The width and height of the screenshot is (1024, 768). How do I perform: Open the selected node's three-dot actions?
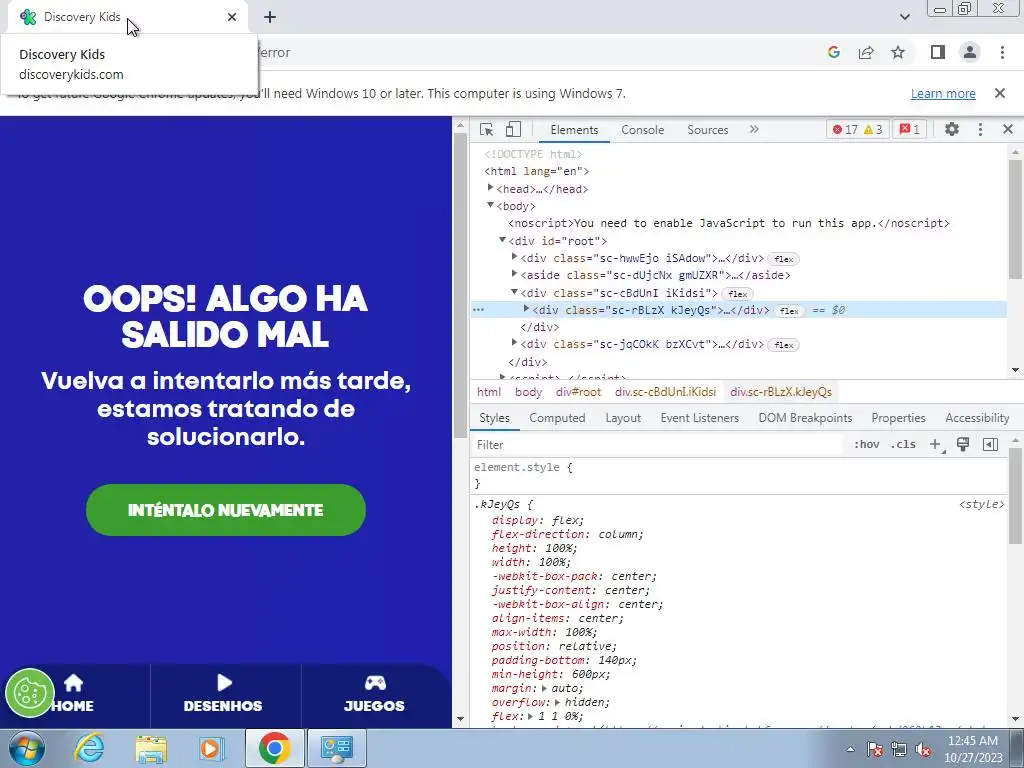point(478,310)
